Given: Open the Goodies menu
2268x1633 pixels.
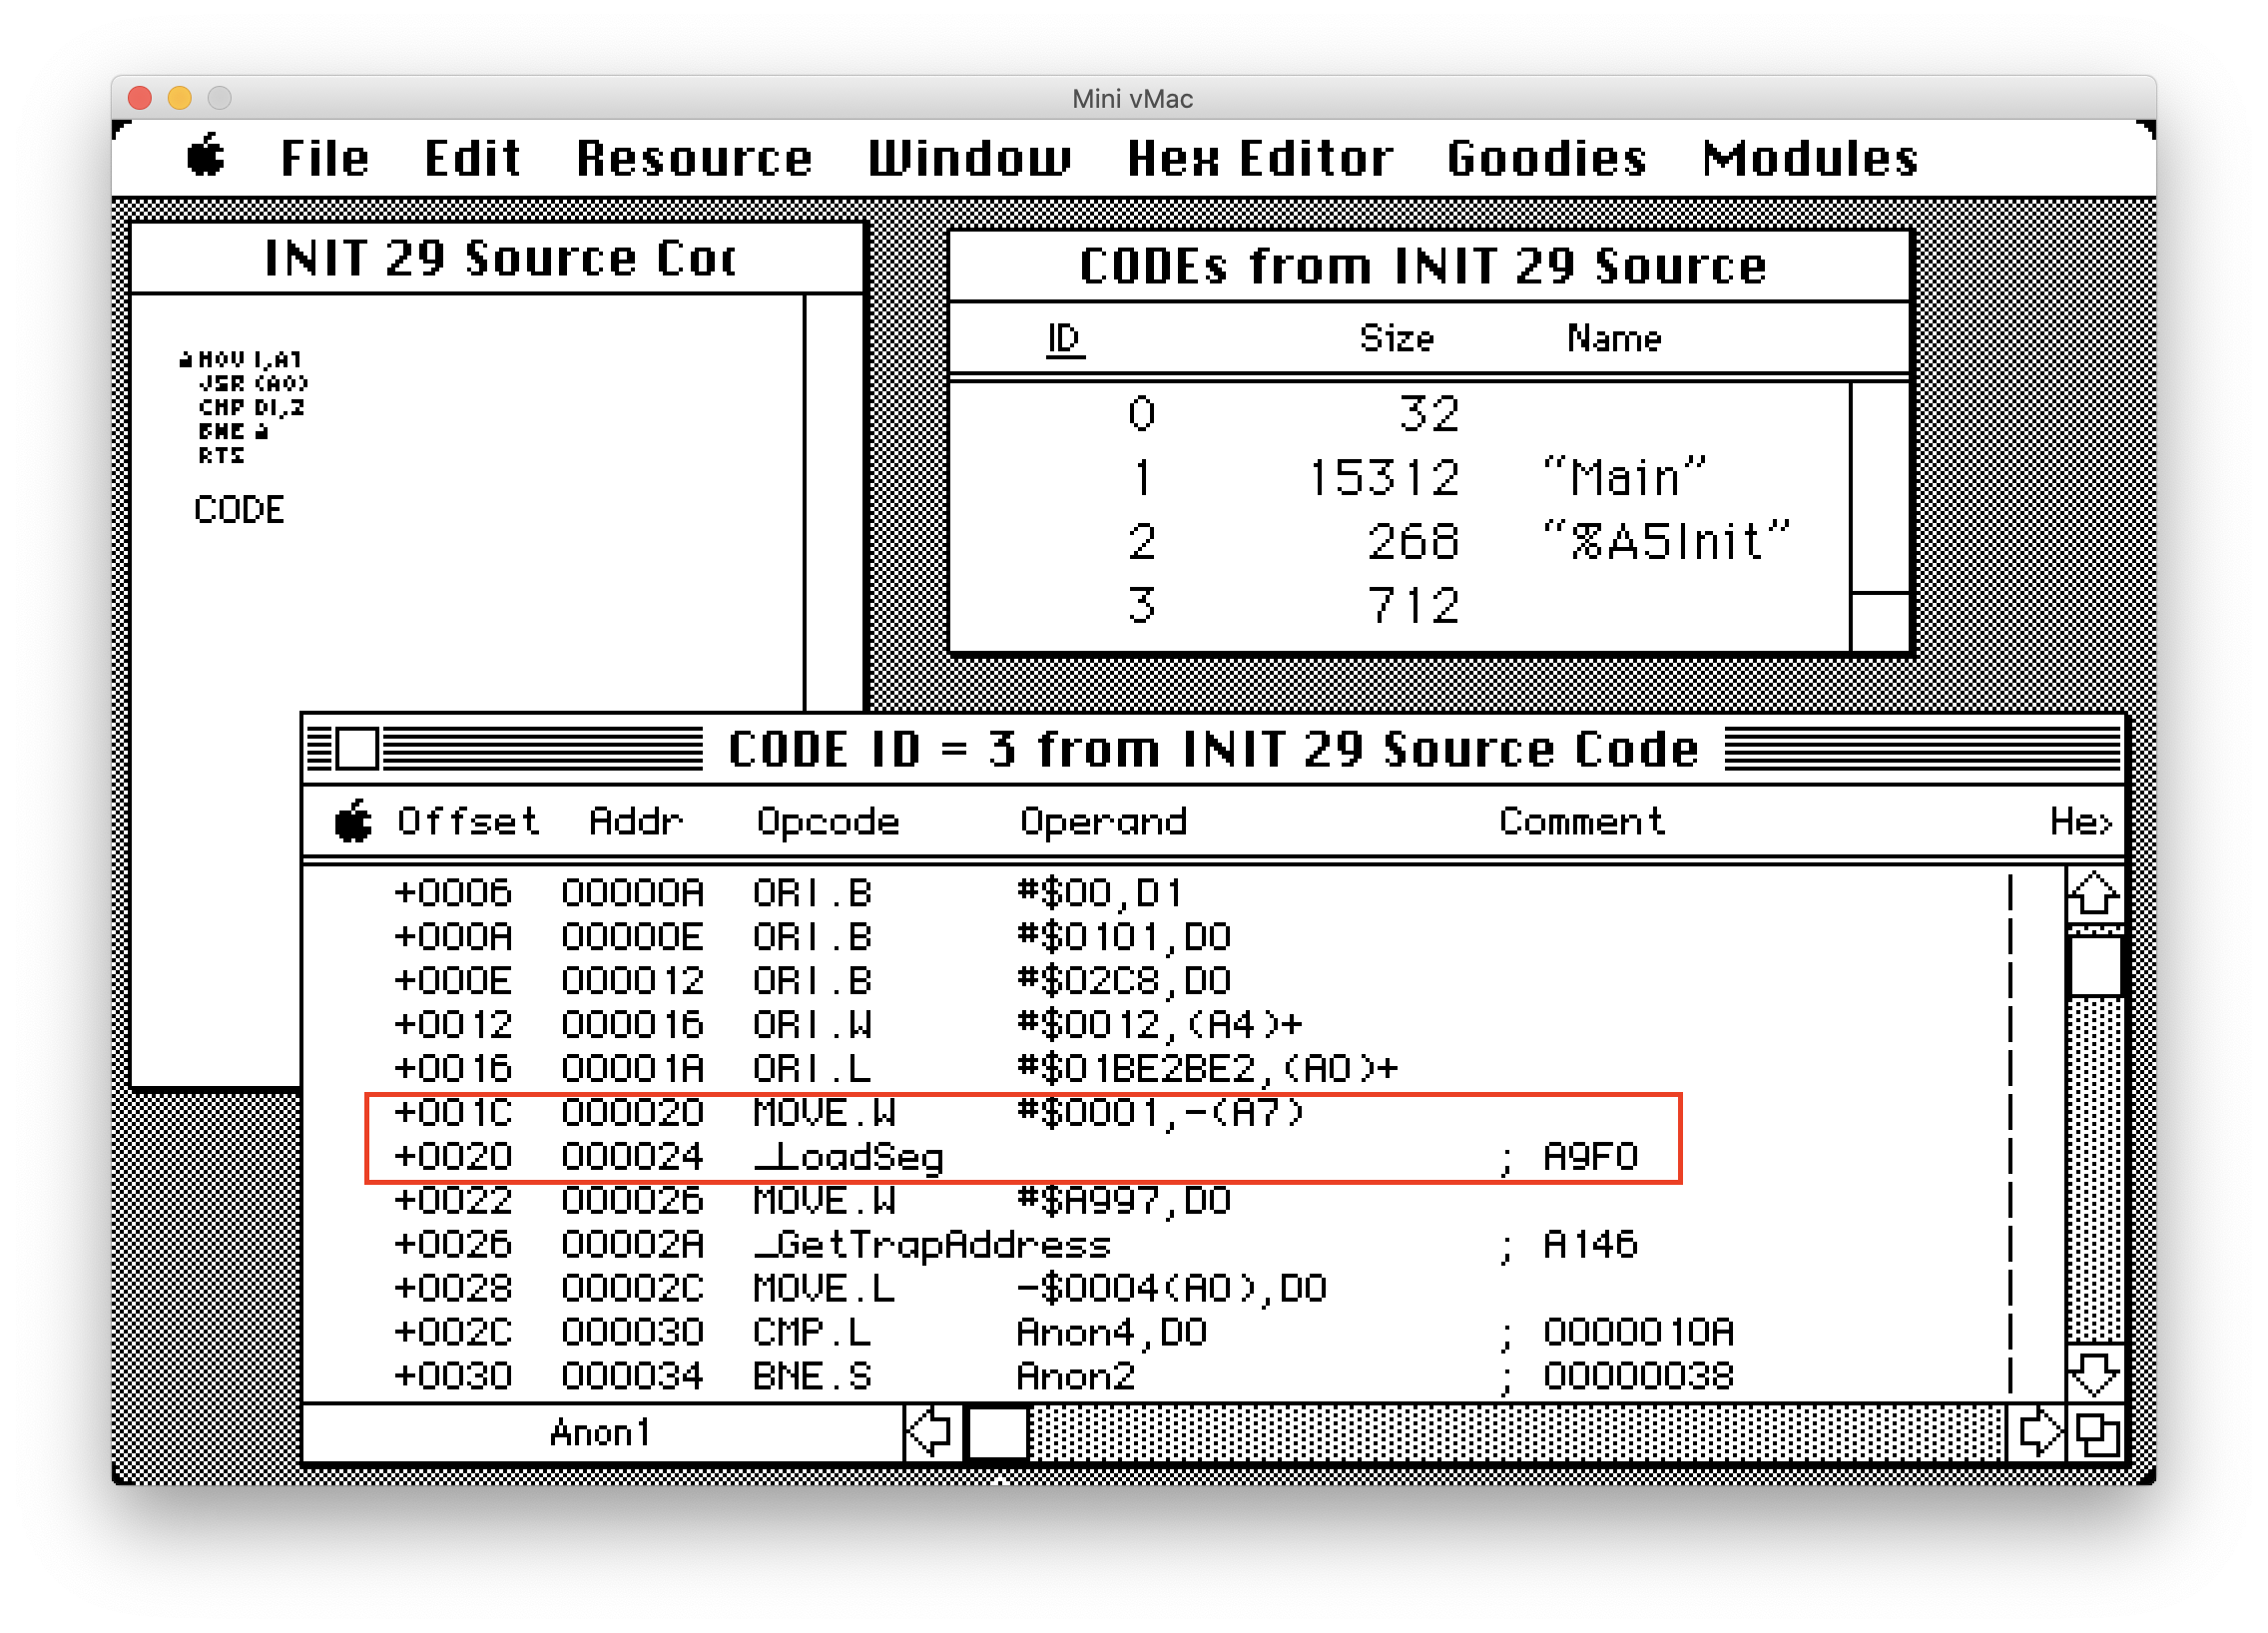Looking at the screenshot, I should (x=1546, y=158).
